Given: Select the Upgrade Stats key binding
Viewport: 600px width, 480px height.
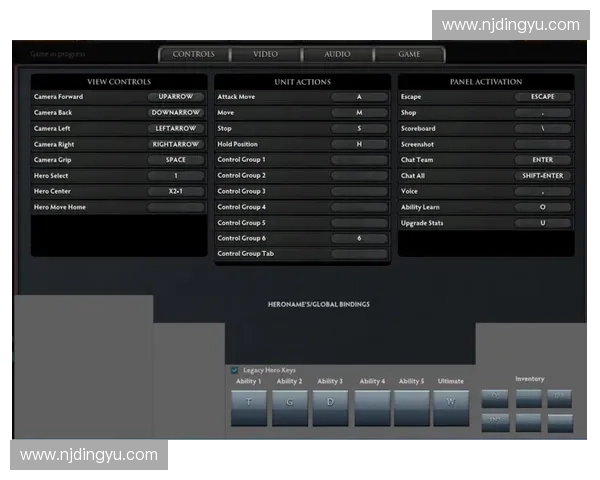Looking at the screenshot, I should point(543,223).
